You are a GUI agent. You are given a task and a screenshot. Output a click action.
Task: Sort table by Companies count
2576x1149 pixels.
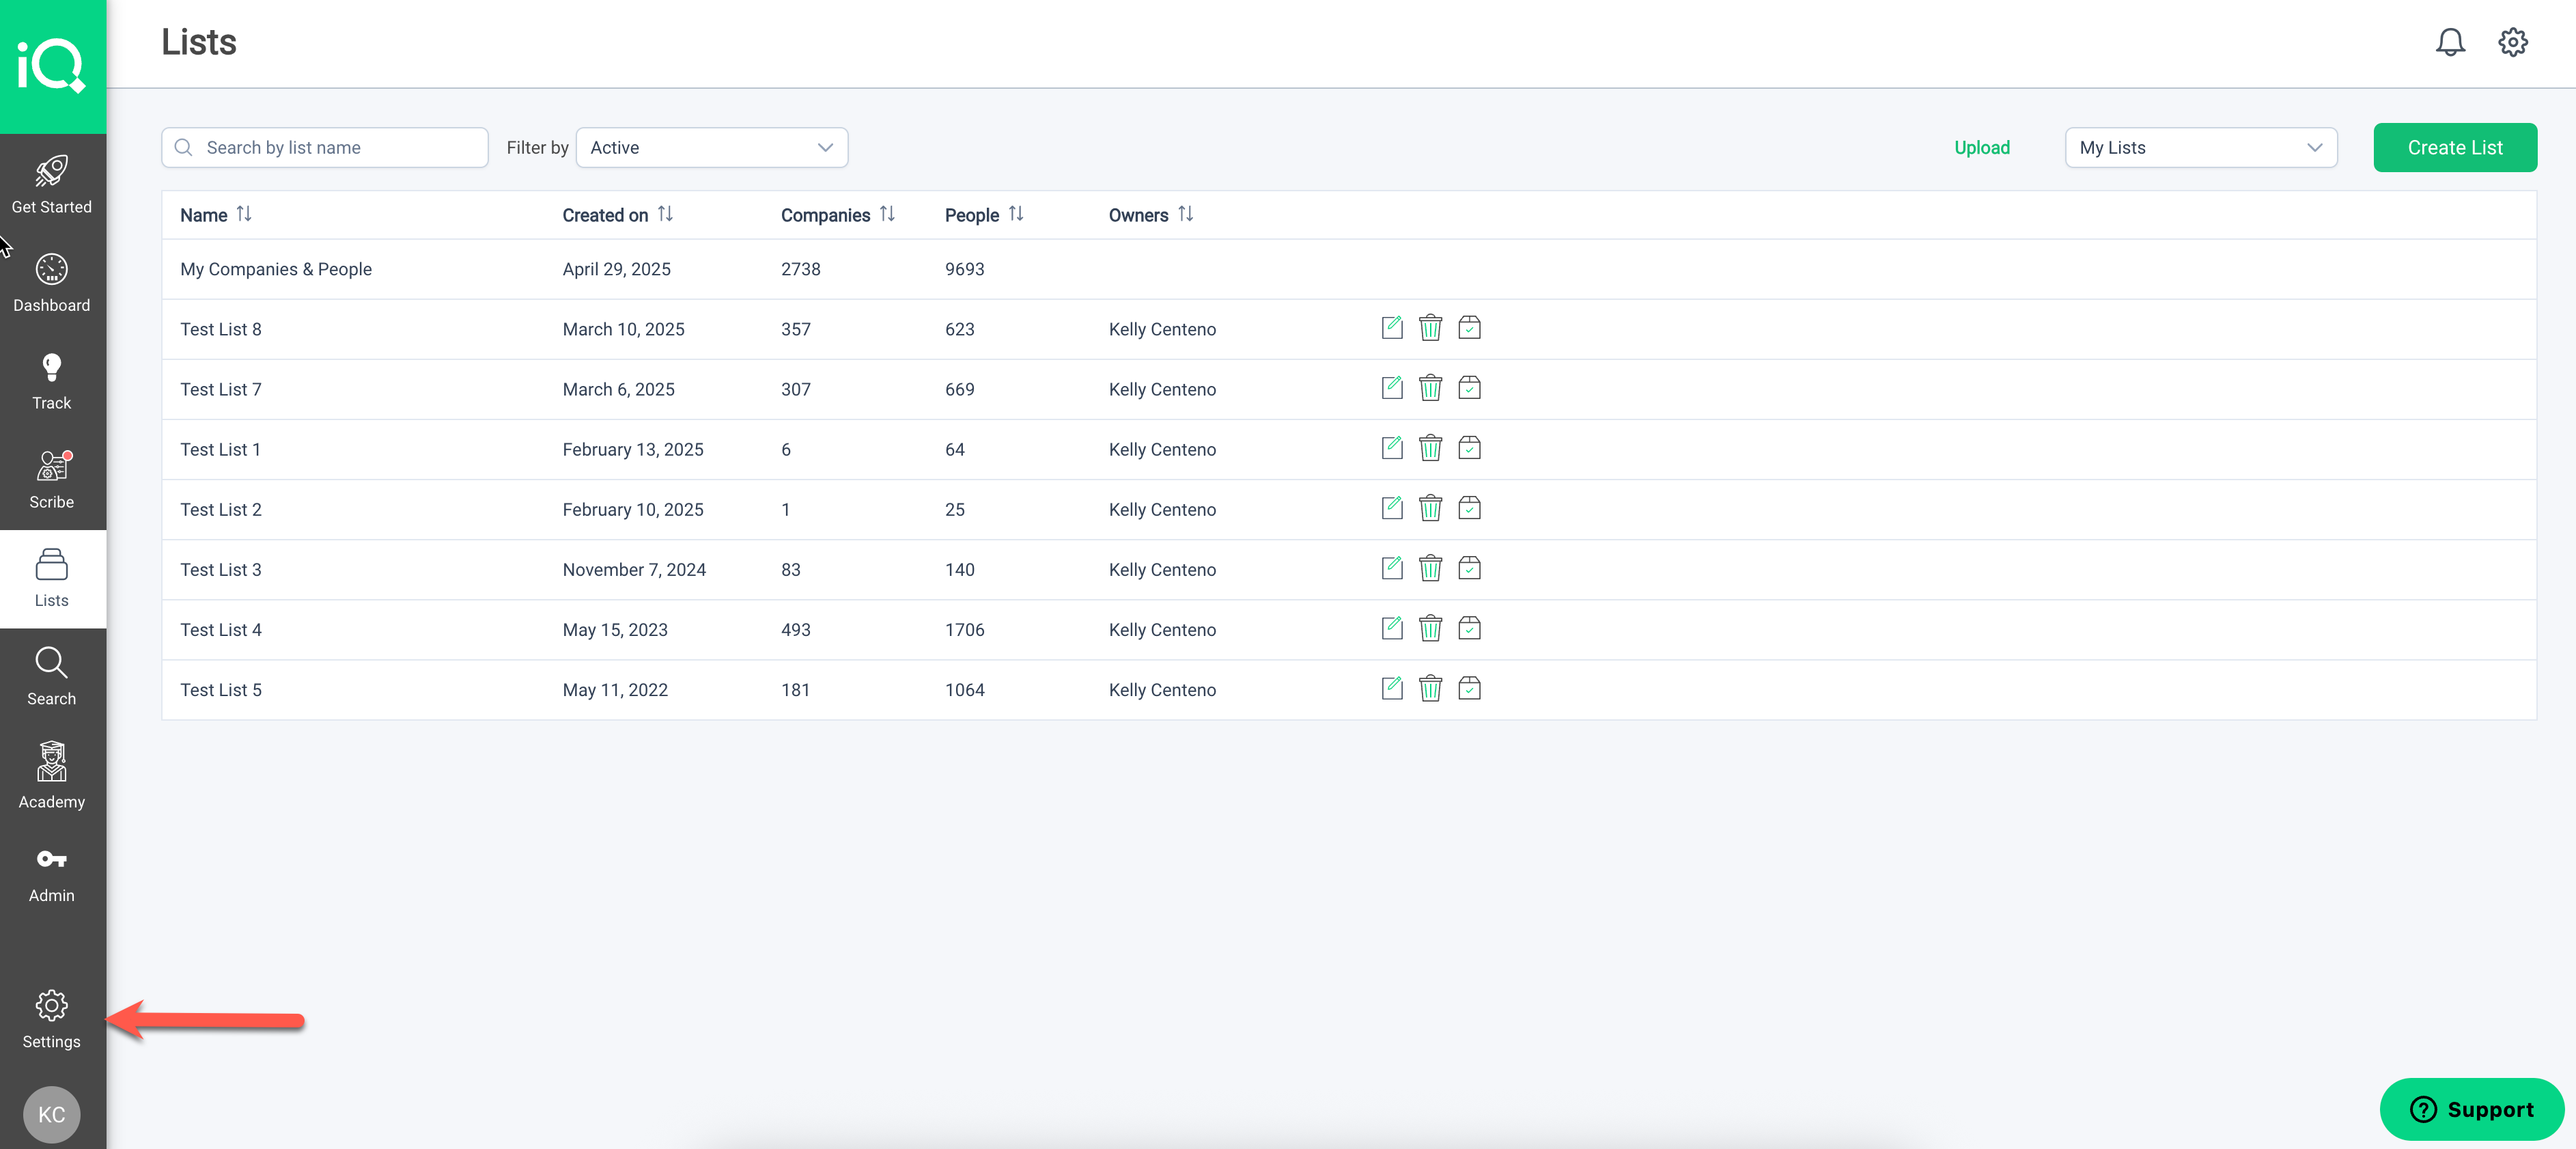[x=887, y=214]
